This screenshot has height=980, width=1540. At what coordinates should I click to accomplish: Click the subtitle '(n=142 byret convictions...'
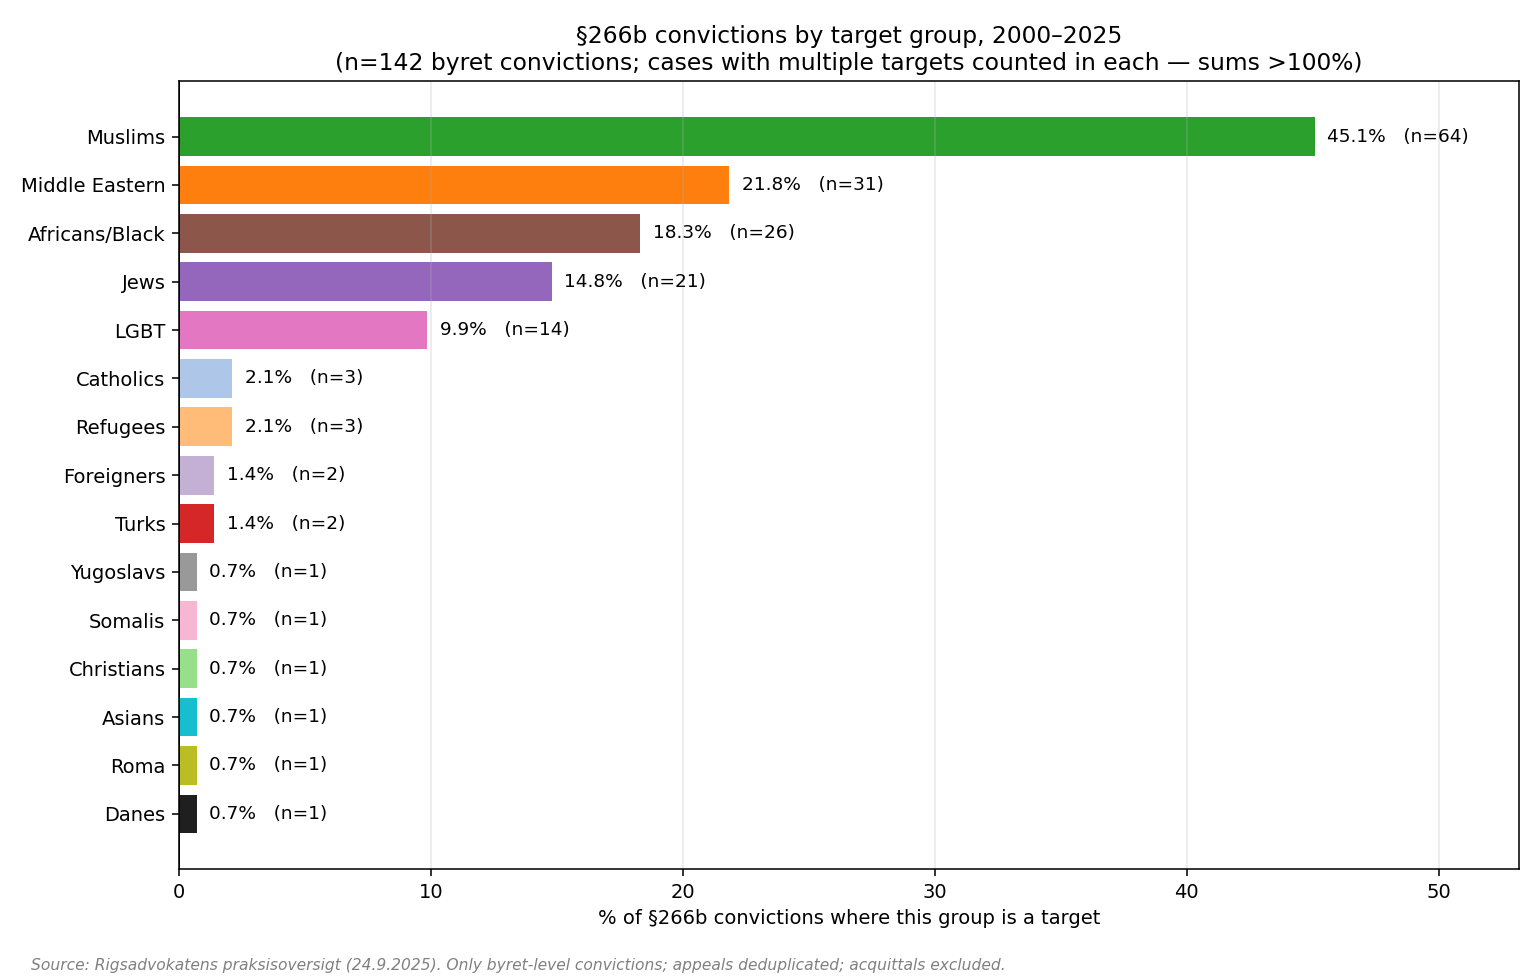pyautogui.click(x=849, y=63)
